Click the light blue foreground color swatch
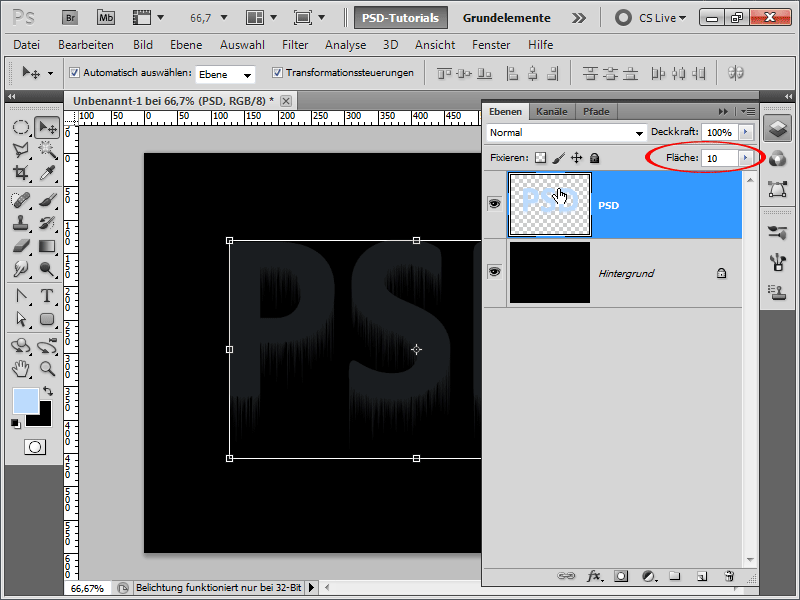 click(x=26, y=401)
